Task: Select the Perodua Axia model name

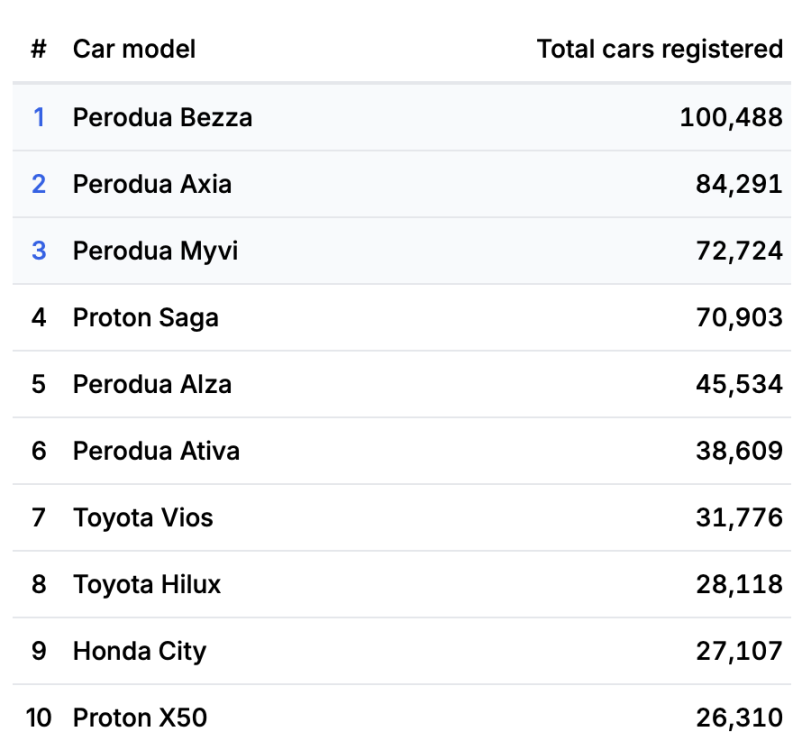Action: point(152,184)
